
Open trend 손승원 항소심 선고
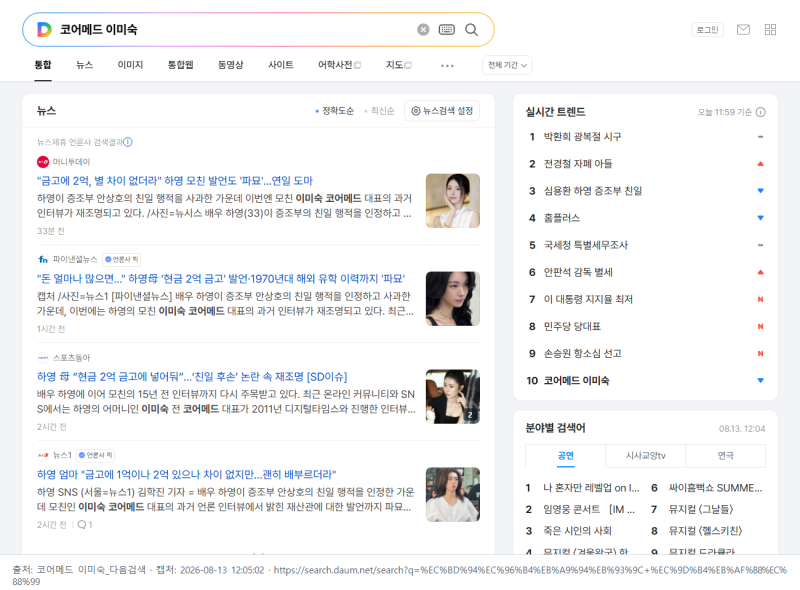coord(582,353)
